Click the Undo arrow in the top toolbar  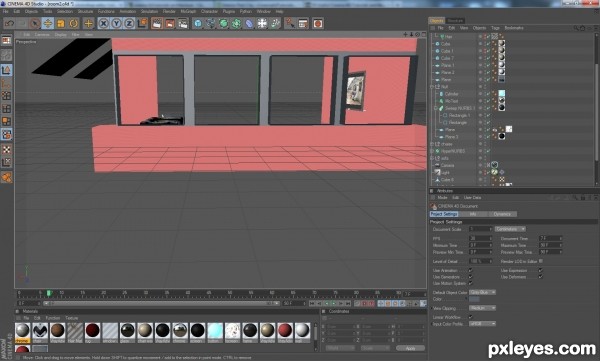pos(9,24)
